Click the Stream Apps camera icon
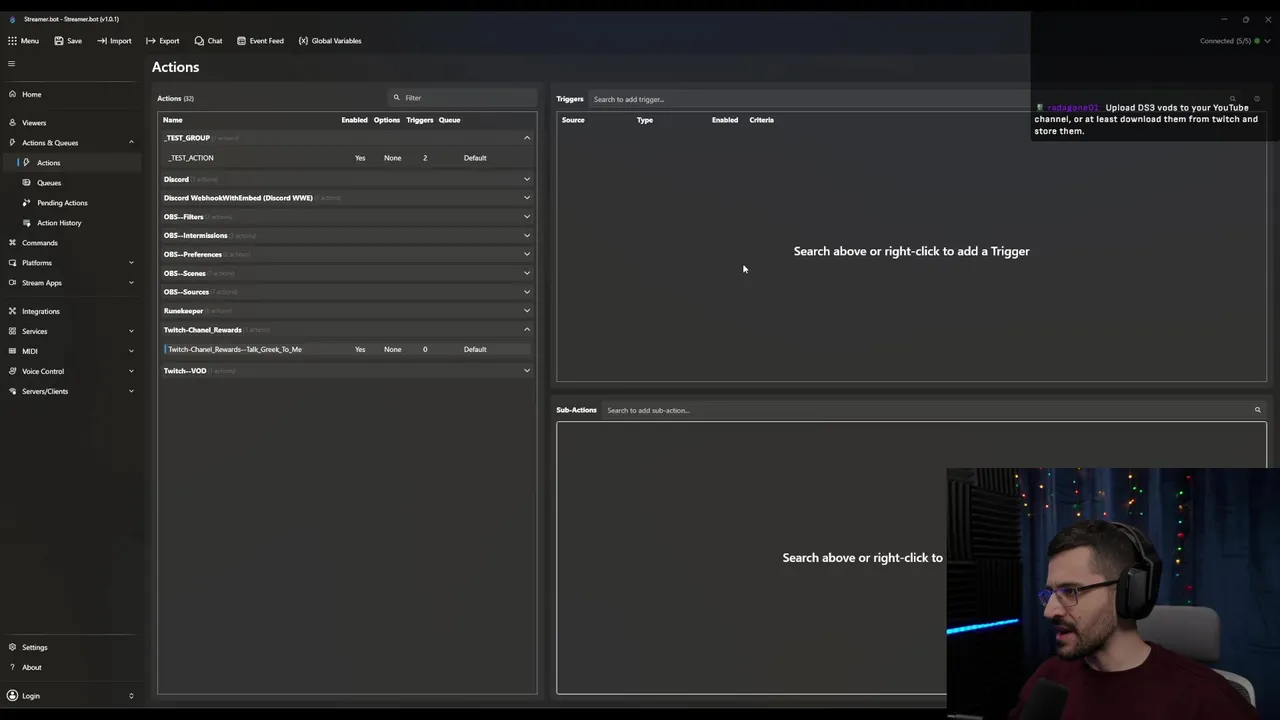The height and width of the screenshot is (720, 1280). [12, 283]
